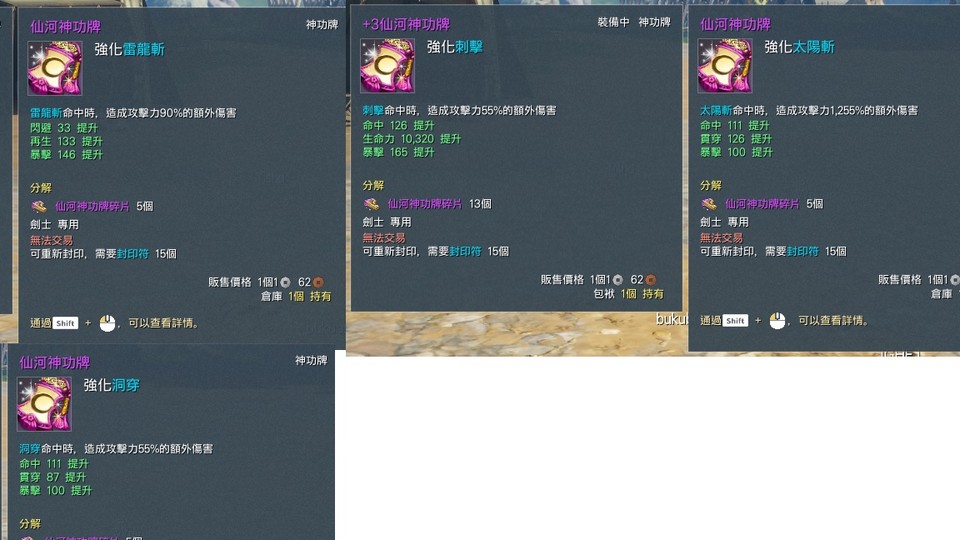The image size is (960, 540).
Task: Click 封印符 link in 刺擊 tooltip
Action: [x=465, y=252]
